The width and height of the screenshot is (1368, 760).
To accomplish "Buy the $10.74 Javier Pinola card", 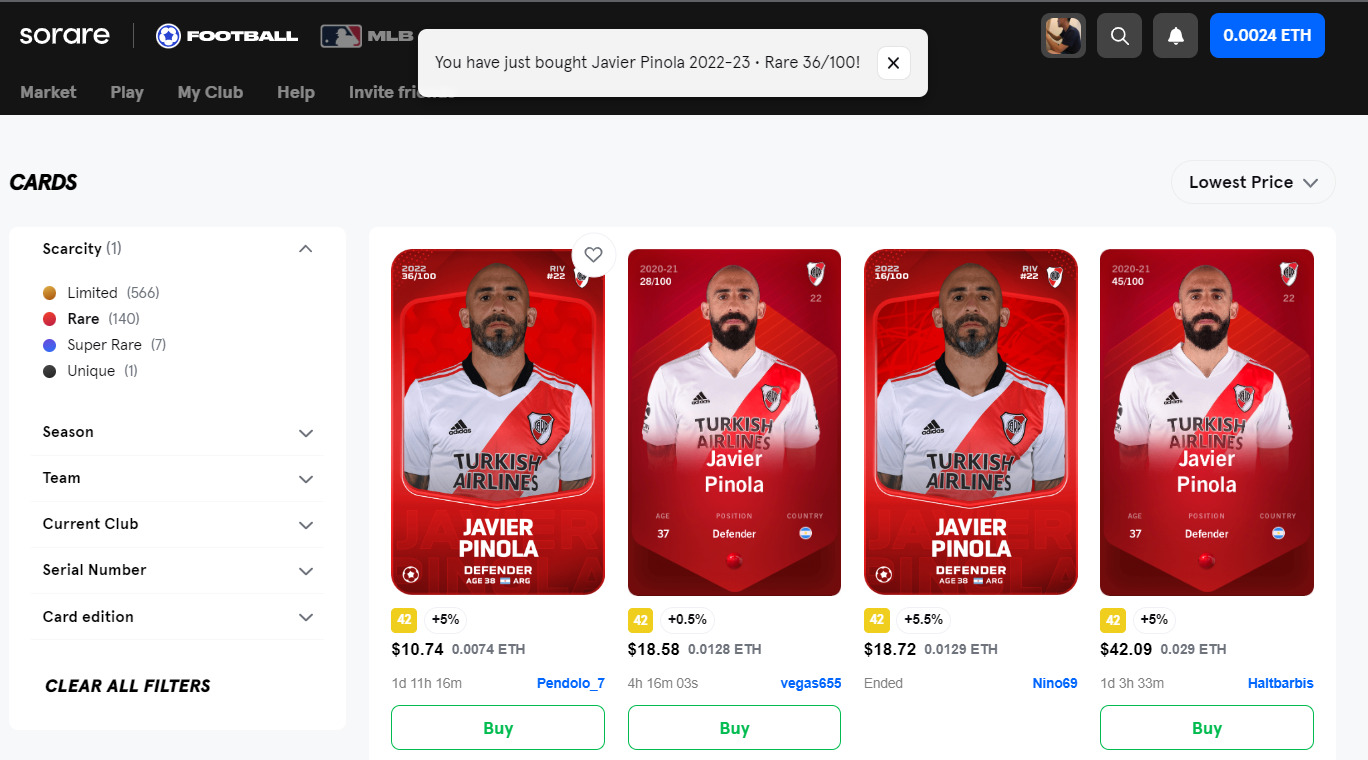I will pos(498,728).
